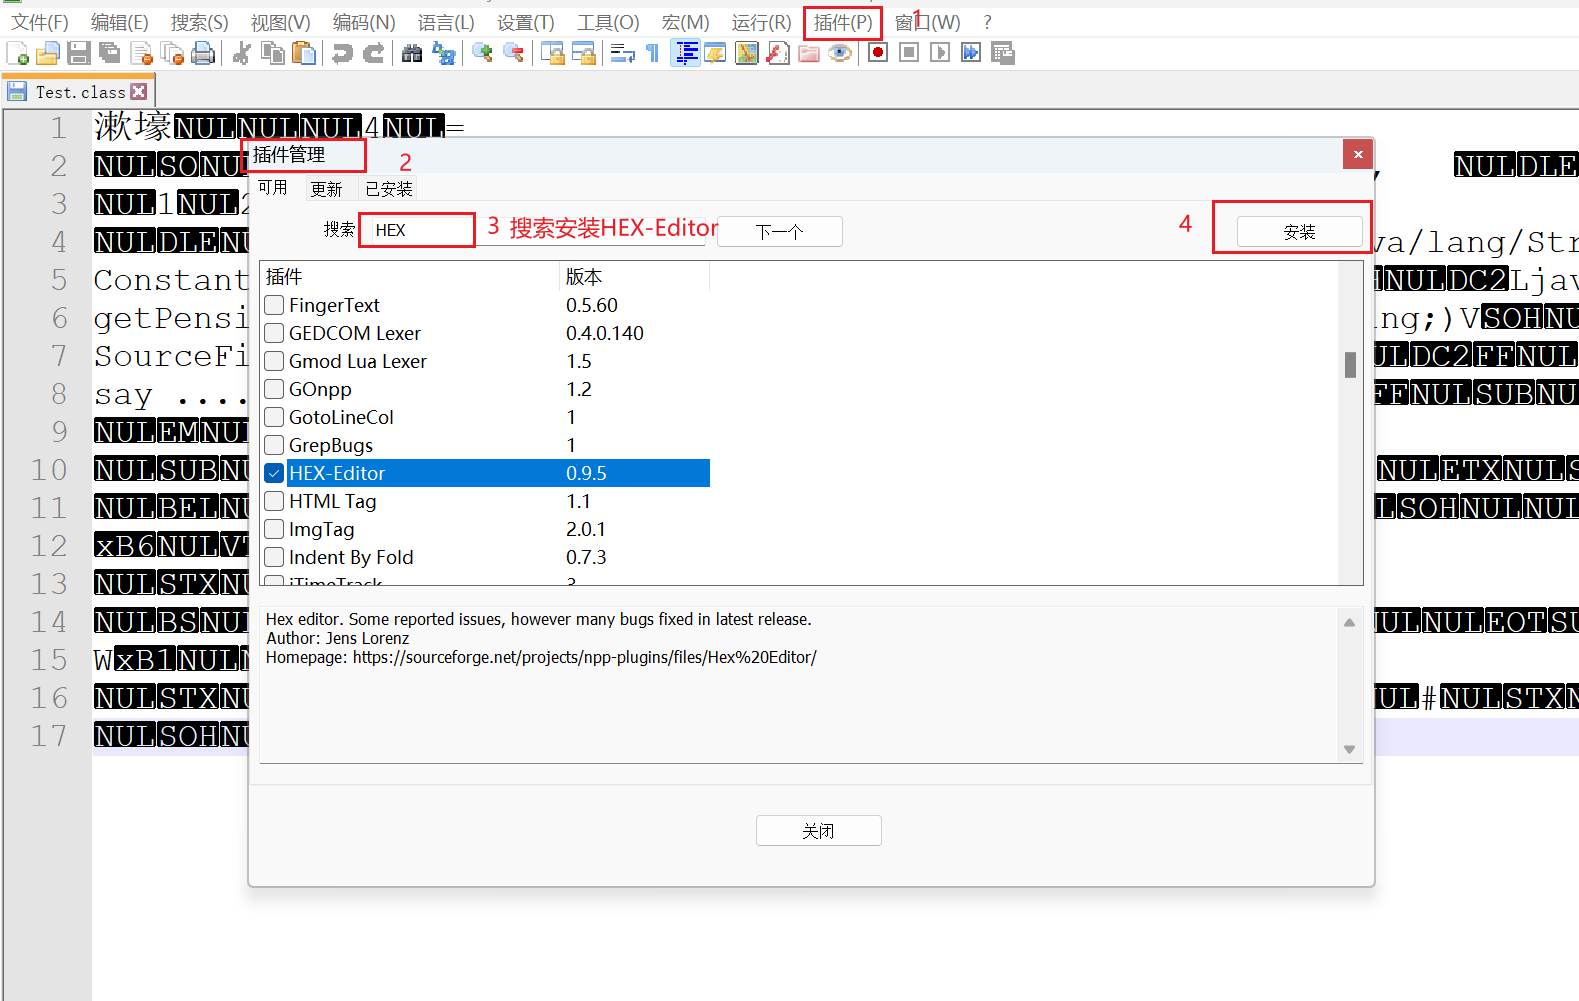Close the plugin manager with red X
Viewport: 1579px width, 1001px height.
1358,154
